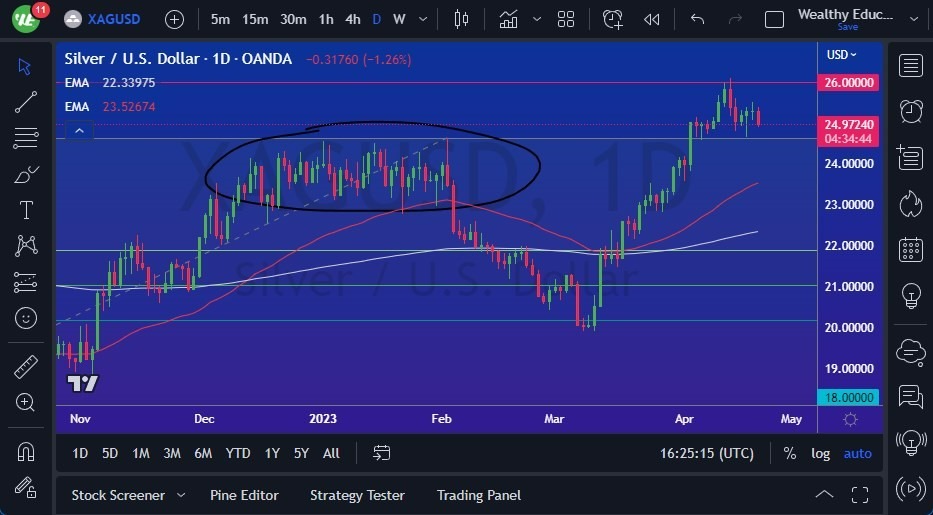This screenshot has width=933, height=515.
Task: Set the date range to 5D
Action: [x=109, y=453]
